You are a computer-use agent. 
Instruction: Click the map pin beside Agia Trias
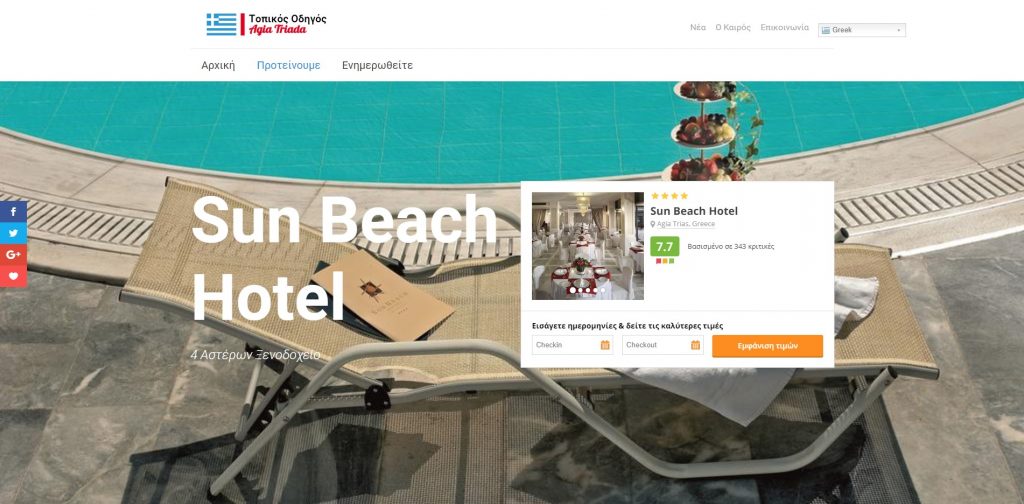[x=652, y=224]
